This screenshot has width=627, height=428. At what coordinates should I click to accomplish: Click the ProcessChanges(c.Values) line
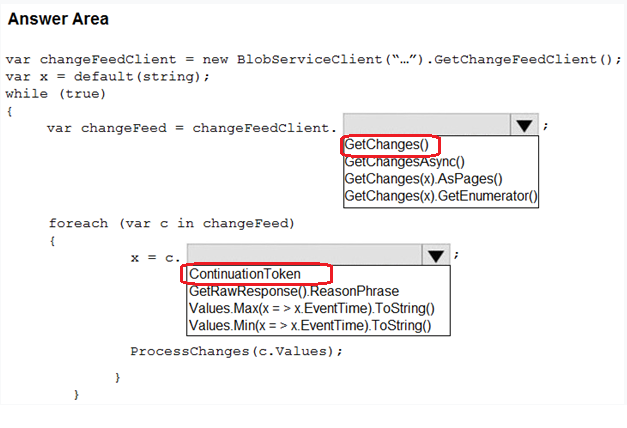tap(236, 351)
